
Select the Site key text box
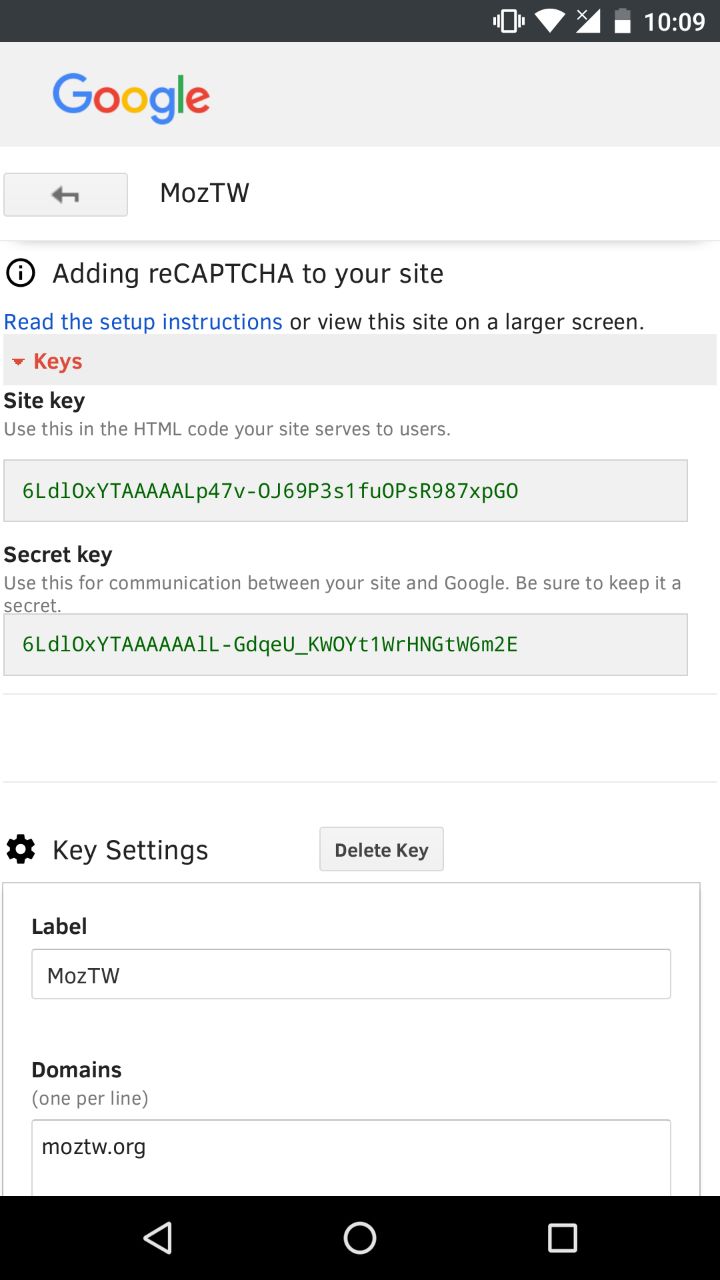345,491
